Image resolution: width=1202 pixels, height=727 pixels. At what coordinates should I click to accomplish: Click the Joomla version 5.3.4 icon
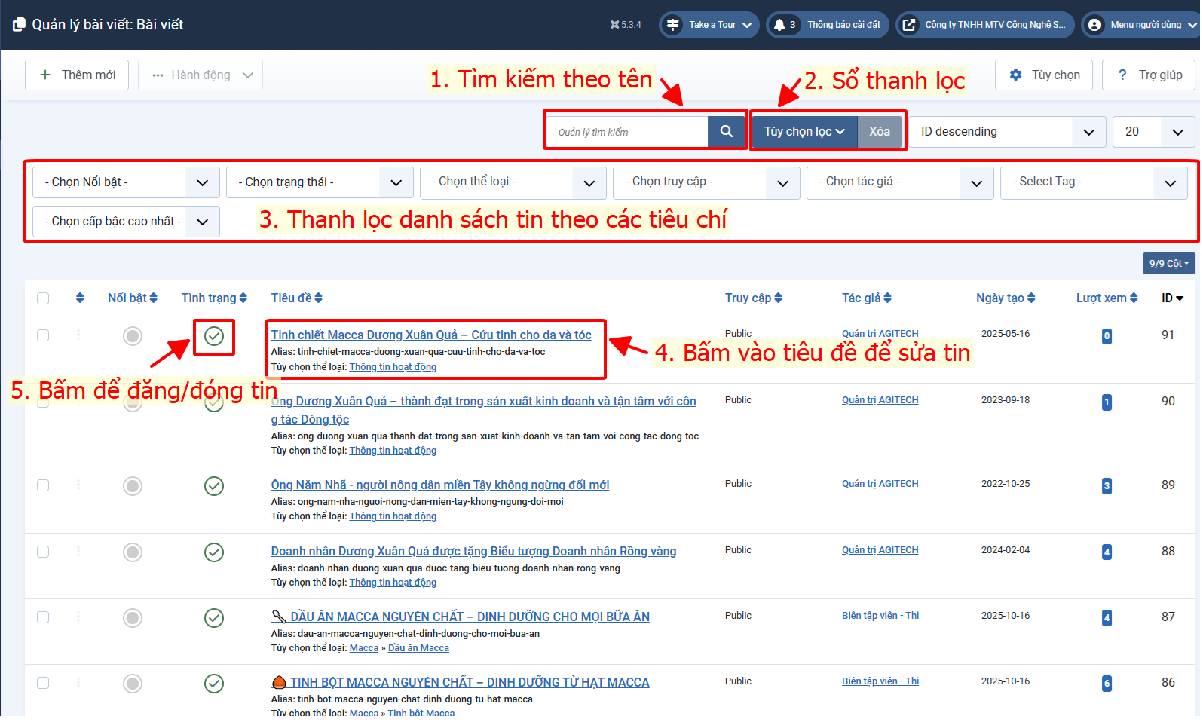[x=627, y=25]
